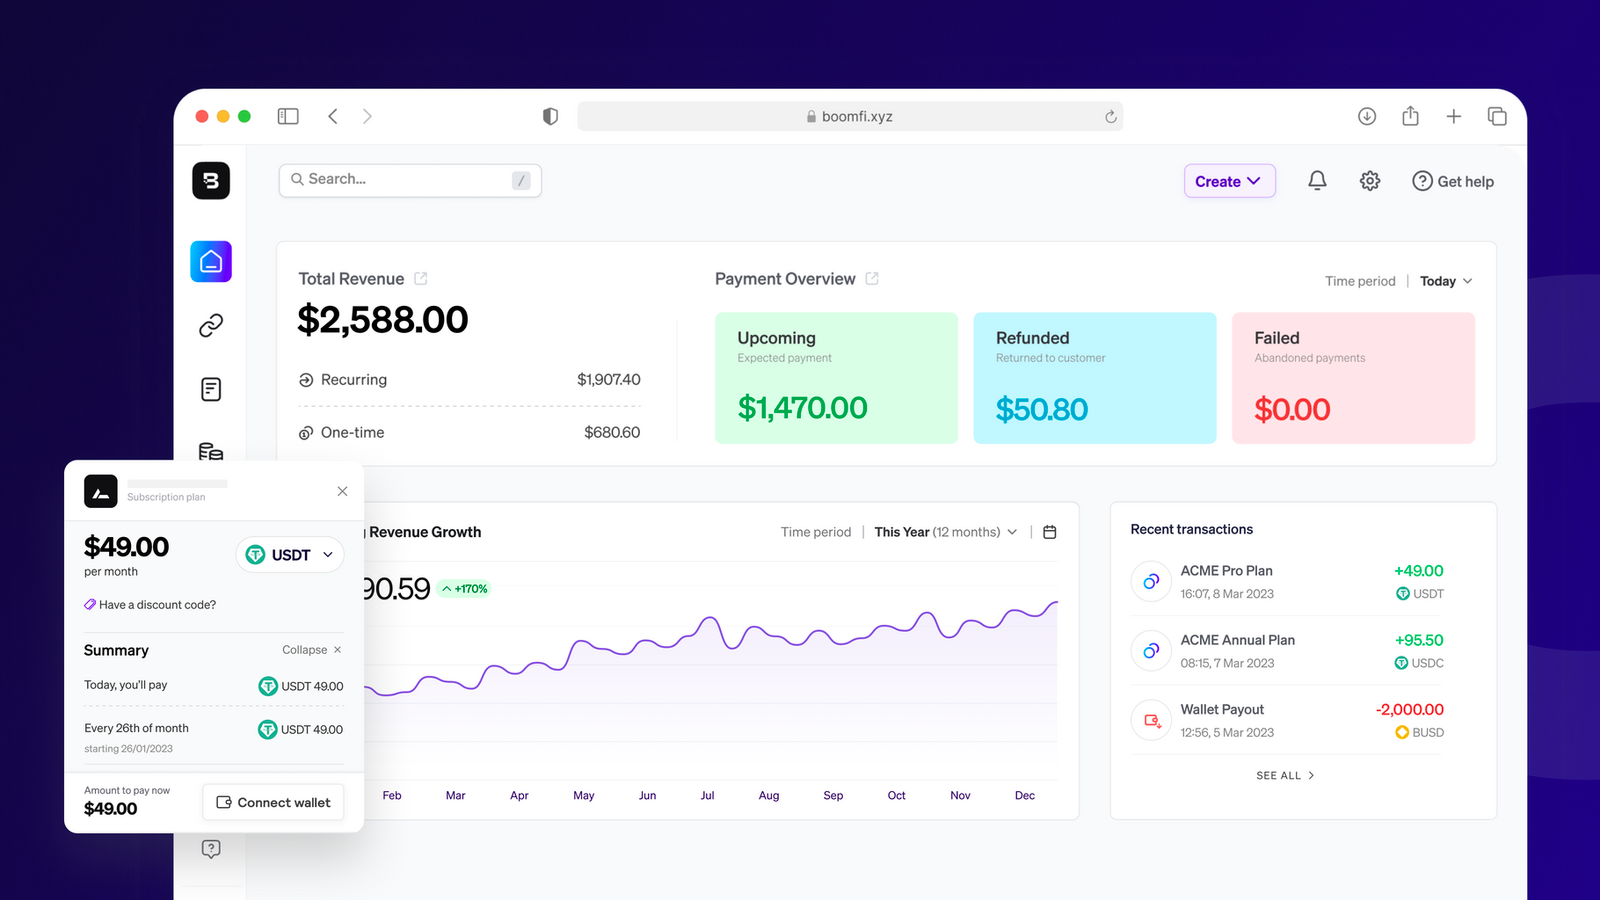Screen dimensions: 1600x900
Task: Click the Search input field
Action: click(x=410, y=180)
